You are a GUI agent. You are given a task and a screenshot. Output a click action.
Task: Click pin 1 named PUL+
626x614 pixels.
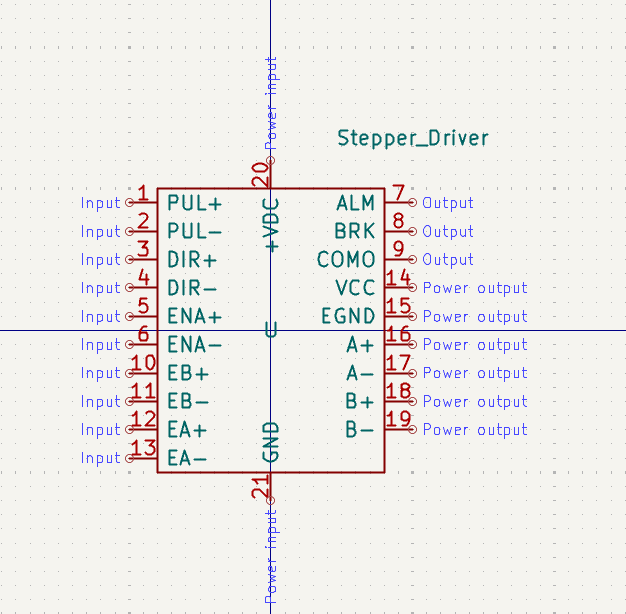point(194,203)
